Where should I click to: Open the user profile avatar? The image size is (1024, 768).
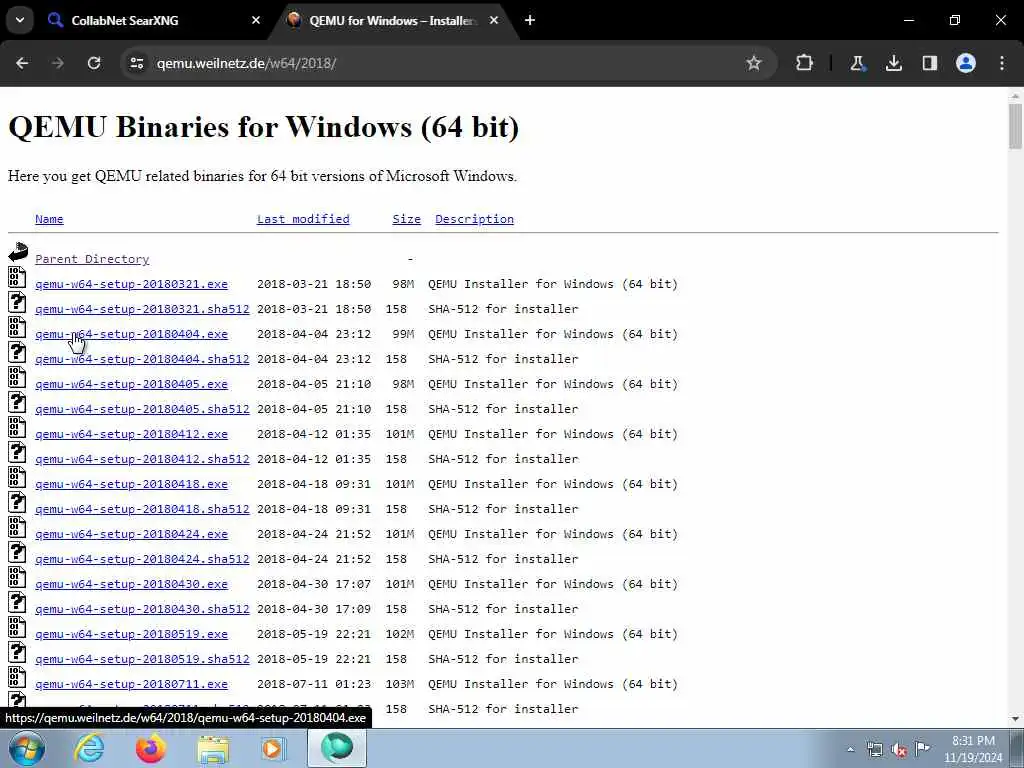coord(966,63)
